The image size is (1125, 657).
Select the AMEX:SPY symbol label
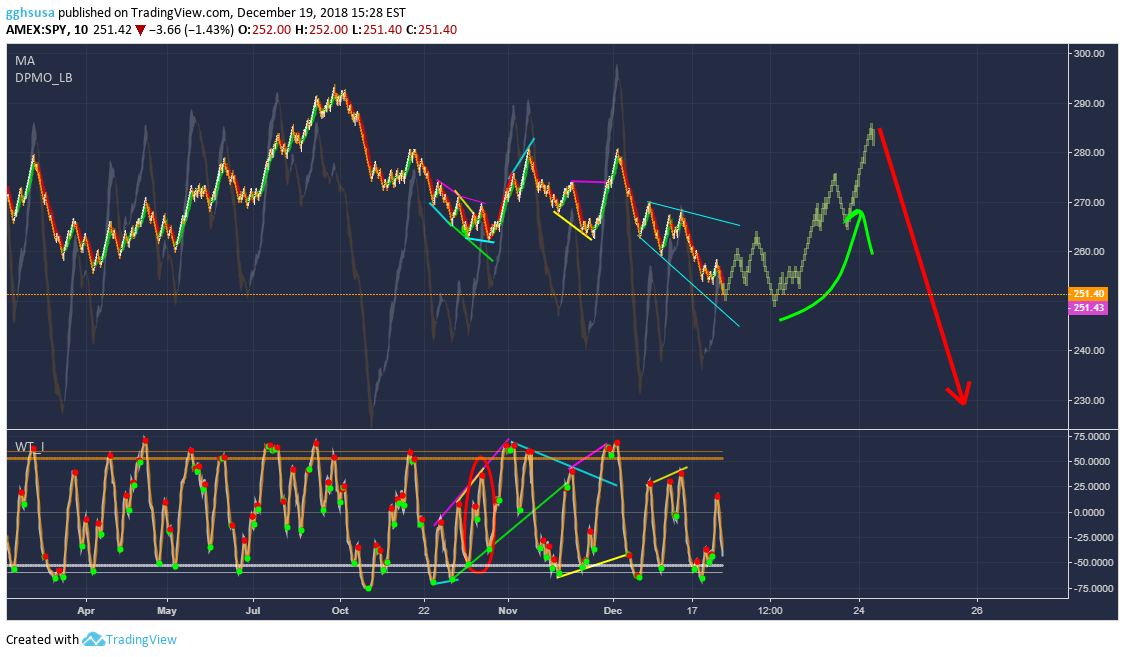pyautogui.click(x=37, y=30)
